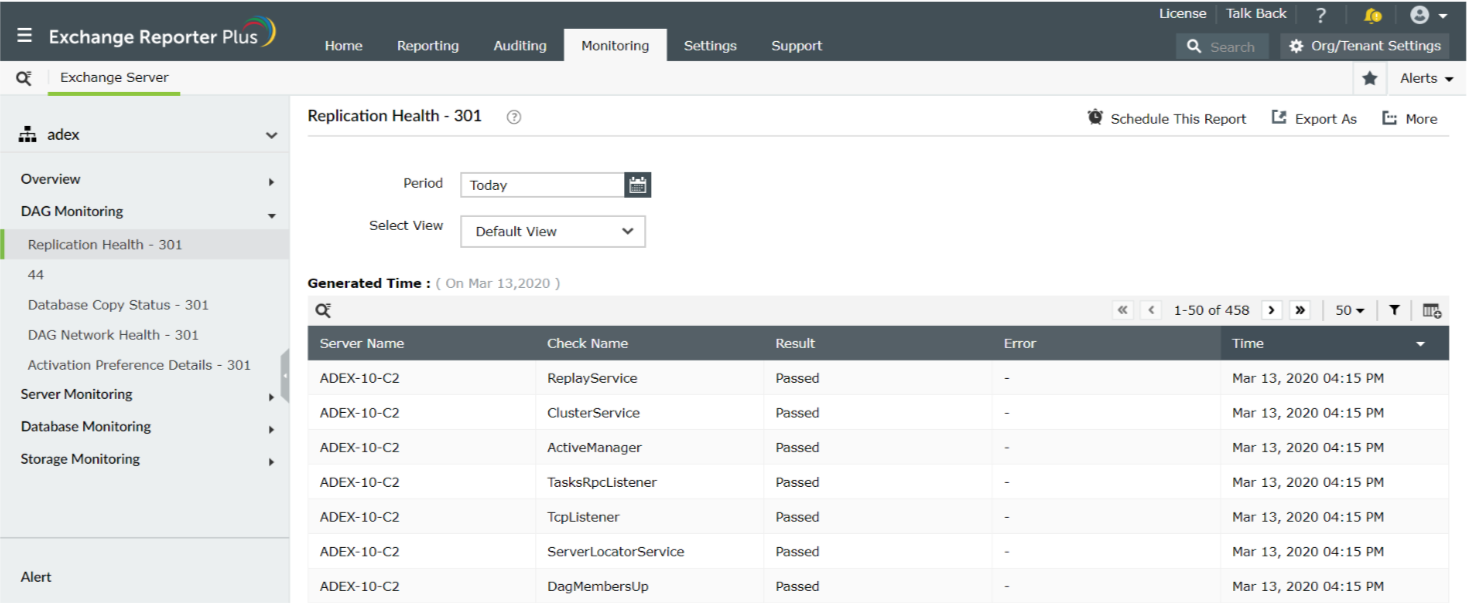Click the Export As icon
Image resolution: width=1473 pixels, height=603 pixels.
pyautogui.click(x=1279, y=117)
